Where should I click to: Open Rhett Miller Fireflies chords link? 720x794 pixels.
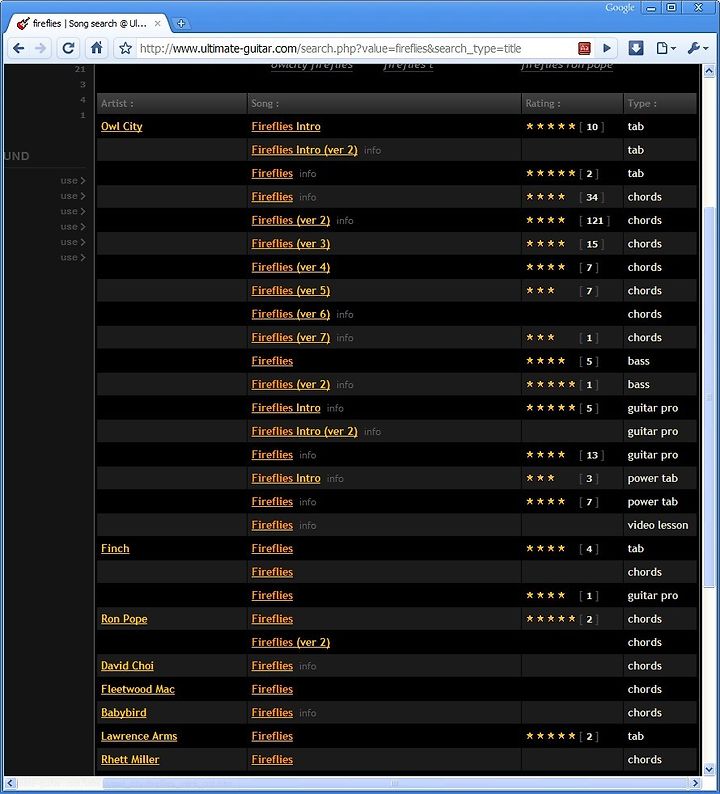click(x=272, y=760)
